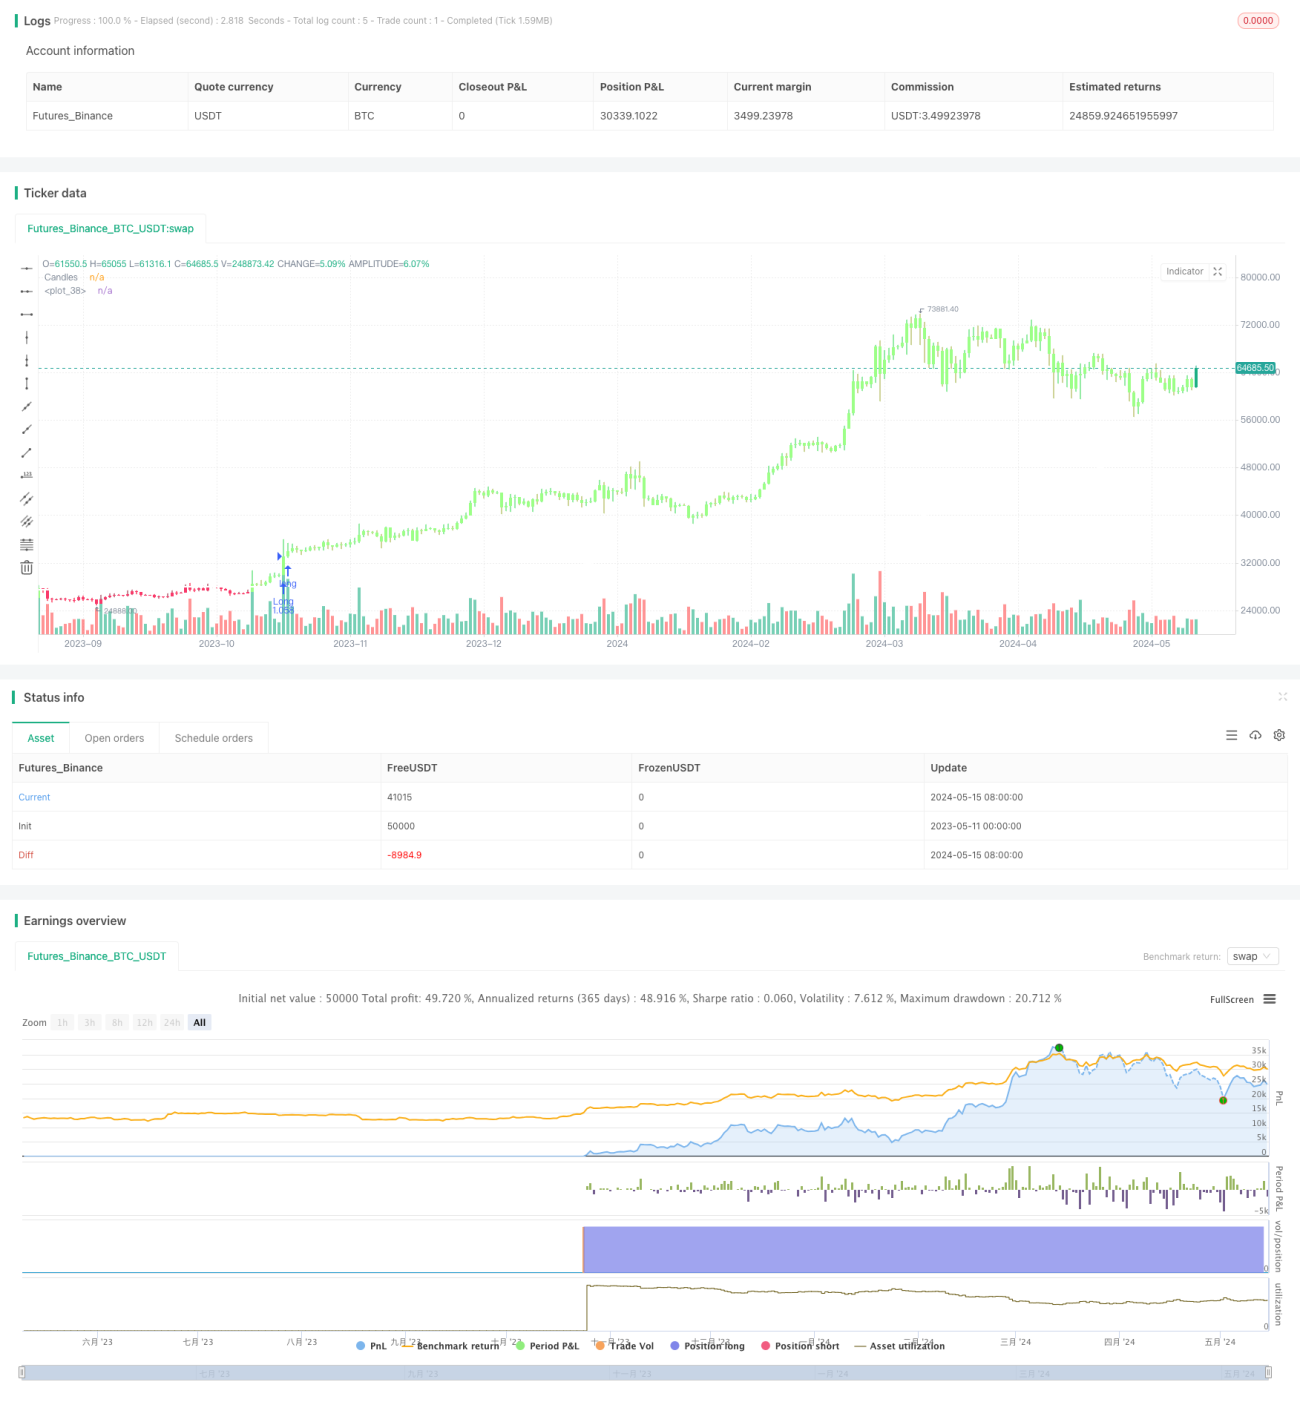Select the 24h zoom range button

(172, 1022)
